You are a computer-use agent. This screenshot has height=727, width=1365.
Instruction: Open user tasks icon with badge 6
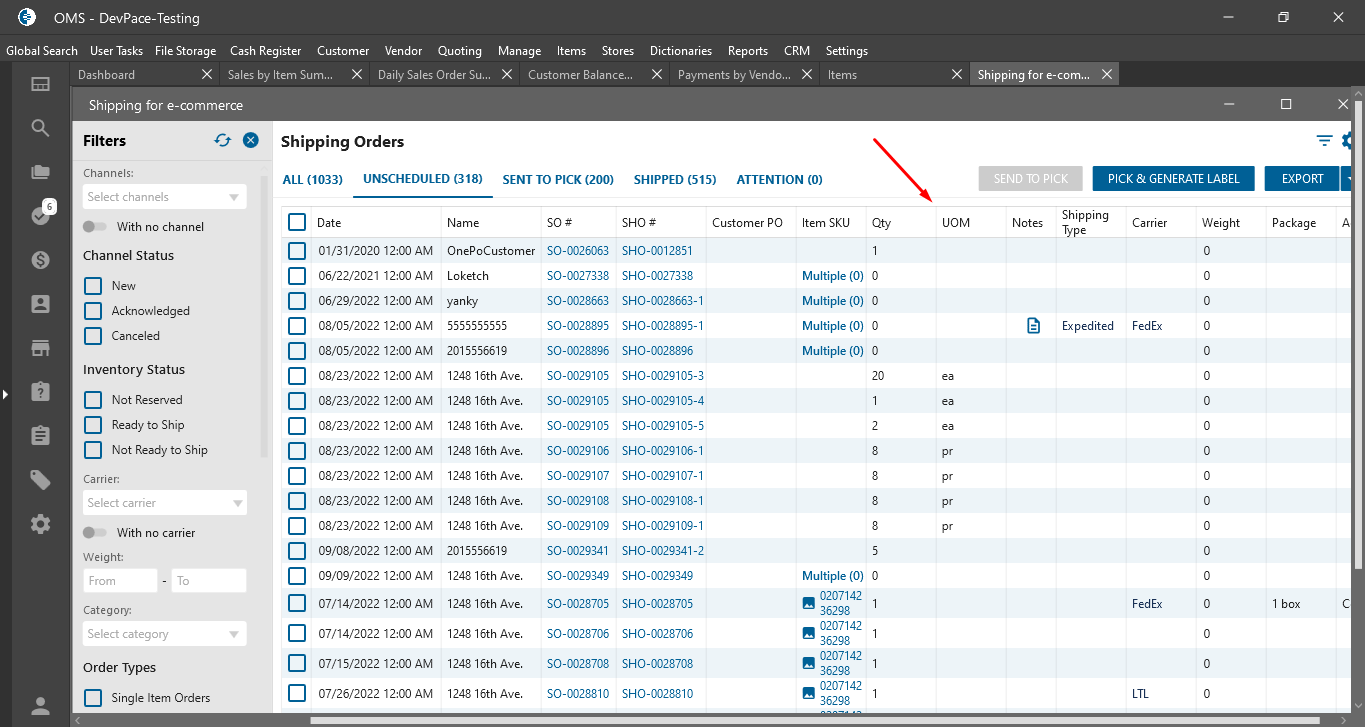[x=40, y=215]
